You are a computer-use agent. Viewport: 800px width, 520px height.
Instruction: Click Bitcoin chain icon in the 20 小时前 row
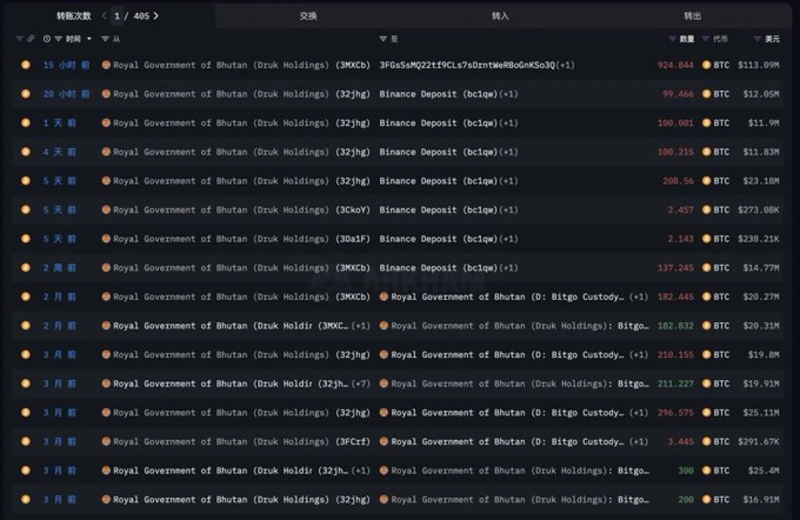pyautogui.click(x=26, y=94)
